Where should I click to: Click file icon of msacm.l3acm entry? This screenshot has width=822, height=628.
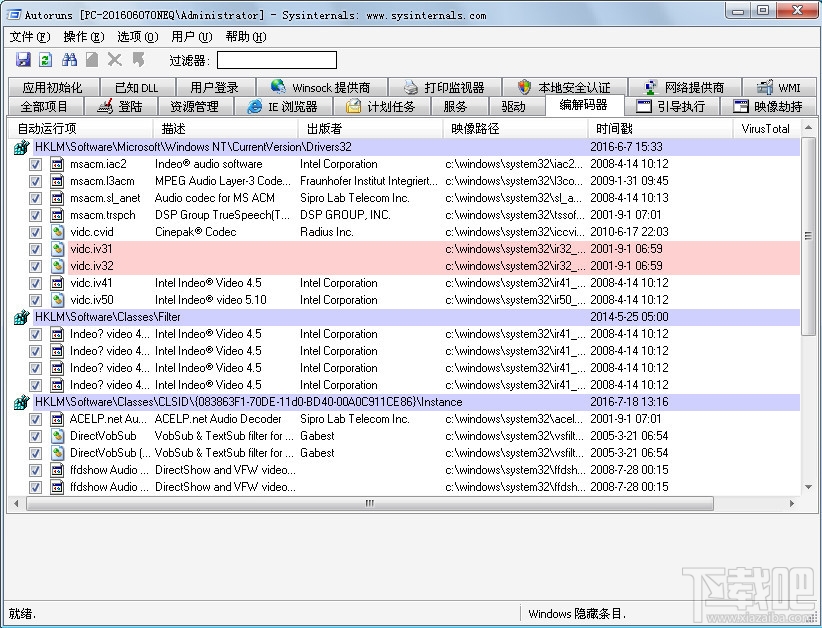click(57, 181)
